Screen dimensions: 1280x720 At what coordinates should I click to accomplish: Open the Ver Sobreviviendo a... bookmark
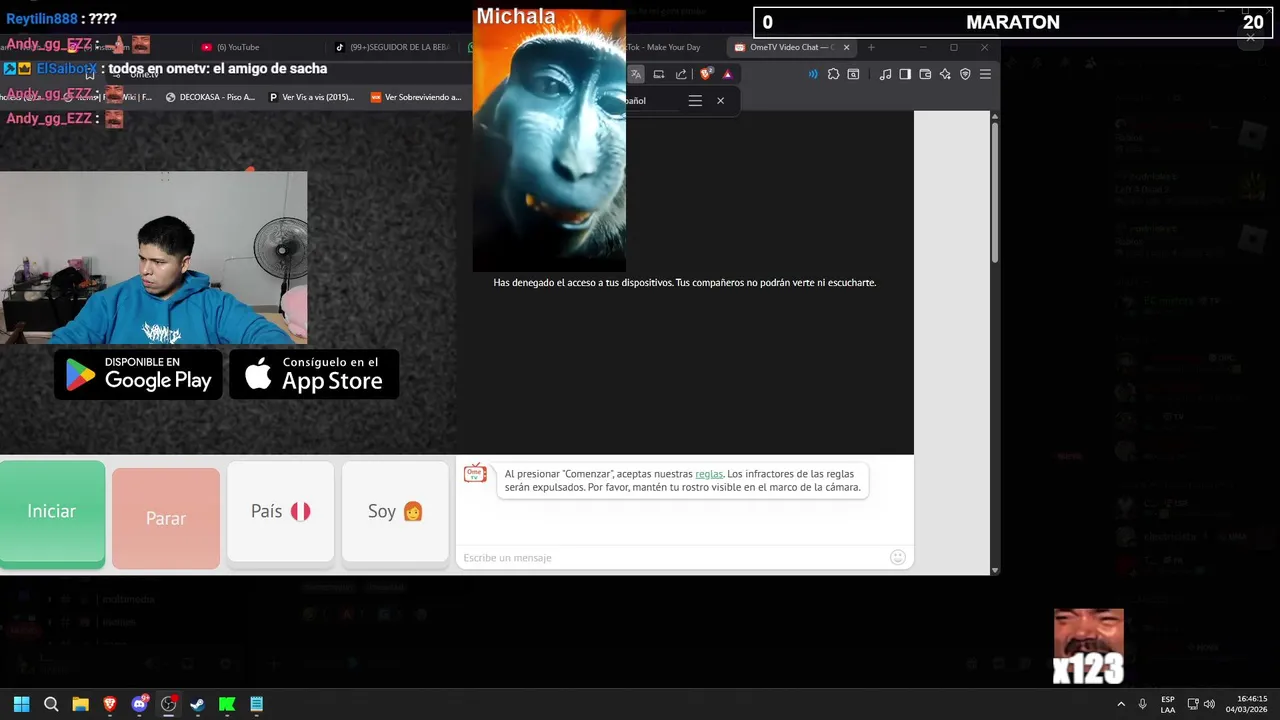[416, 97]
